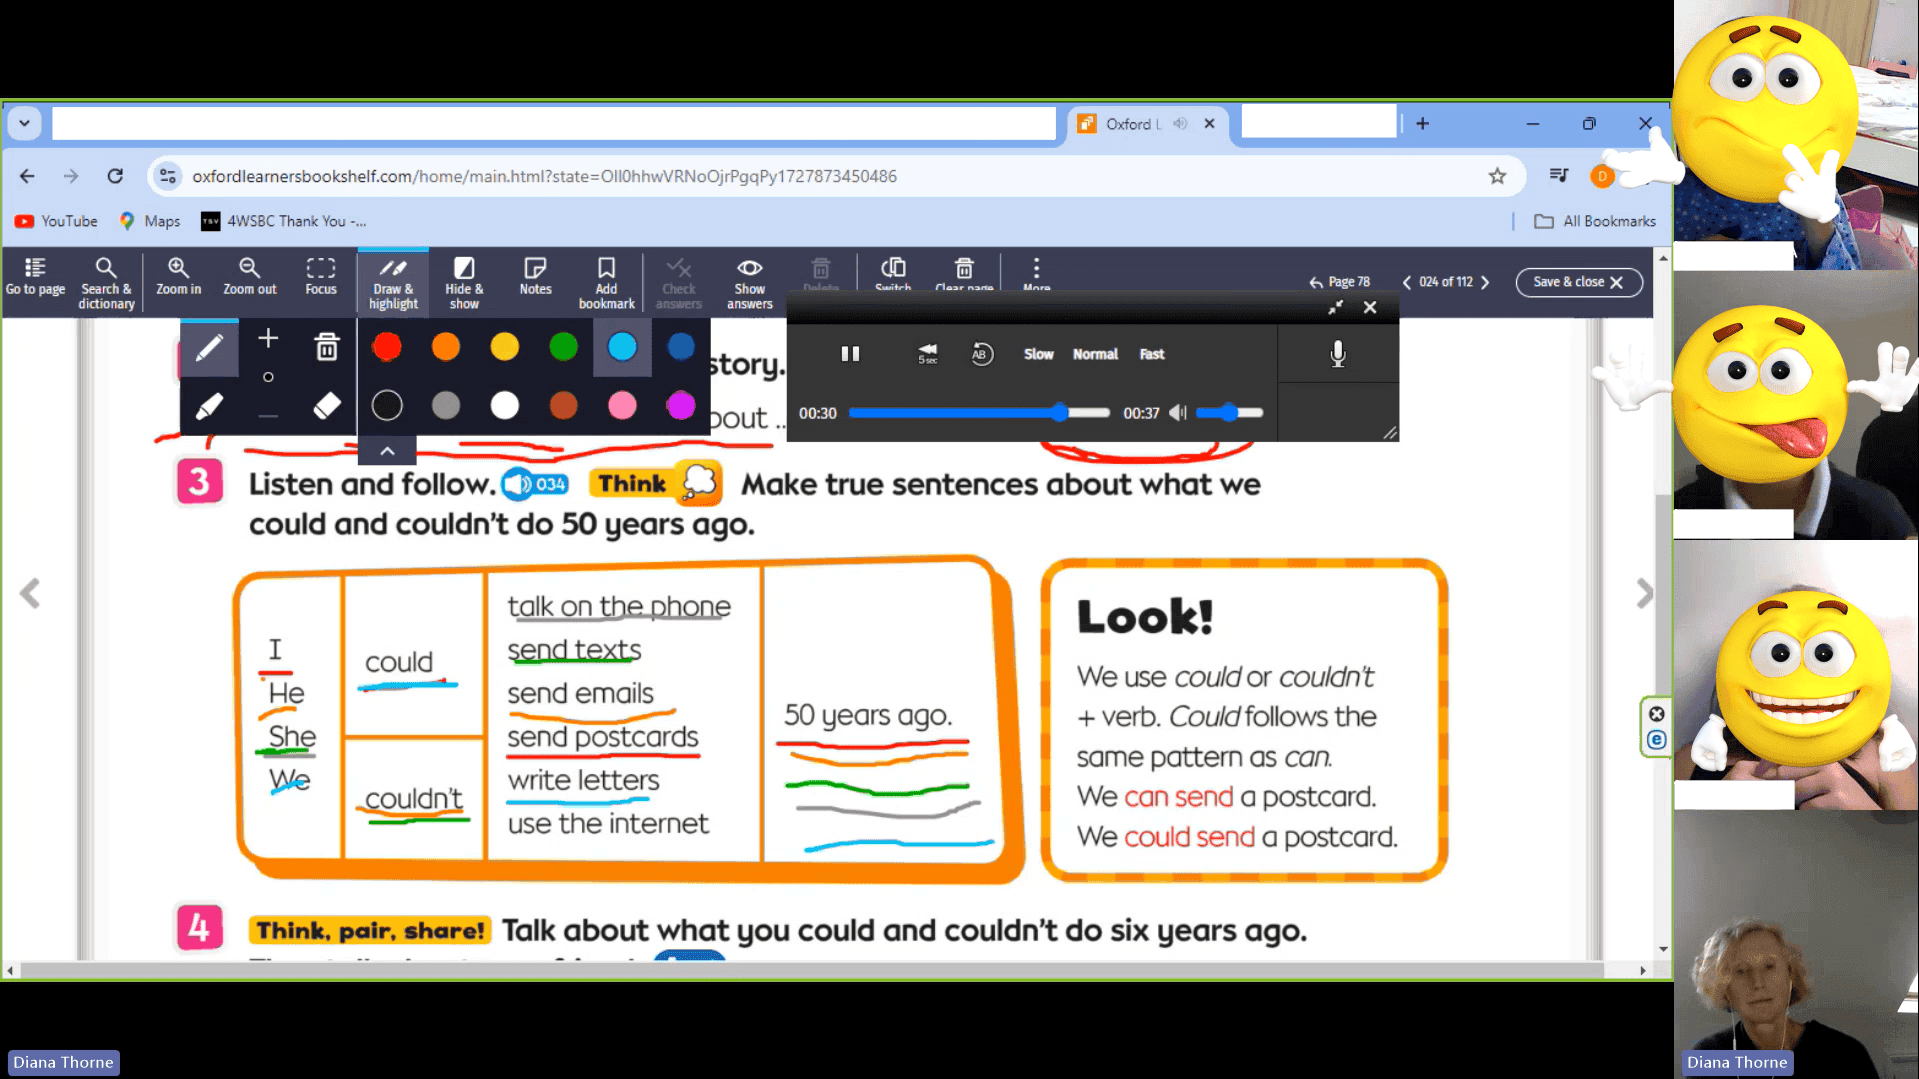This screenshot has width=1919, height=1079.
Task: Activate the Focus tool
Action: coord(321,277)
